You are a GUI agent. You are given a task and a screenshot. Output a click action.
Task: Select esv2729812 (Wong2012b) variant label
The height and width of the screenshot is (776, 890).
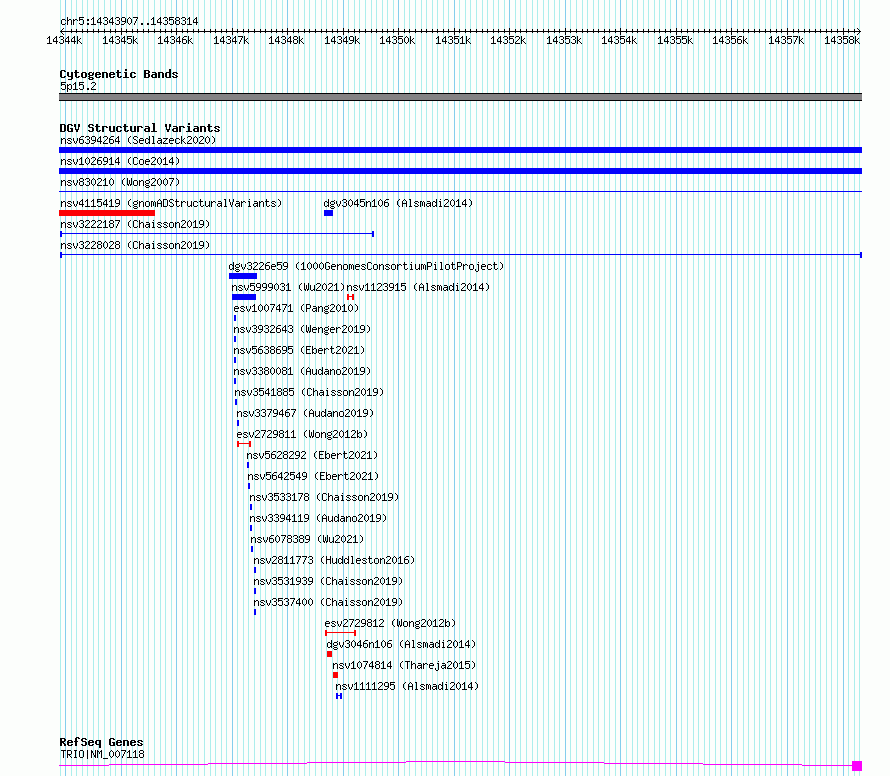point(391,623)
